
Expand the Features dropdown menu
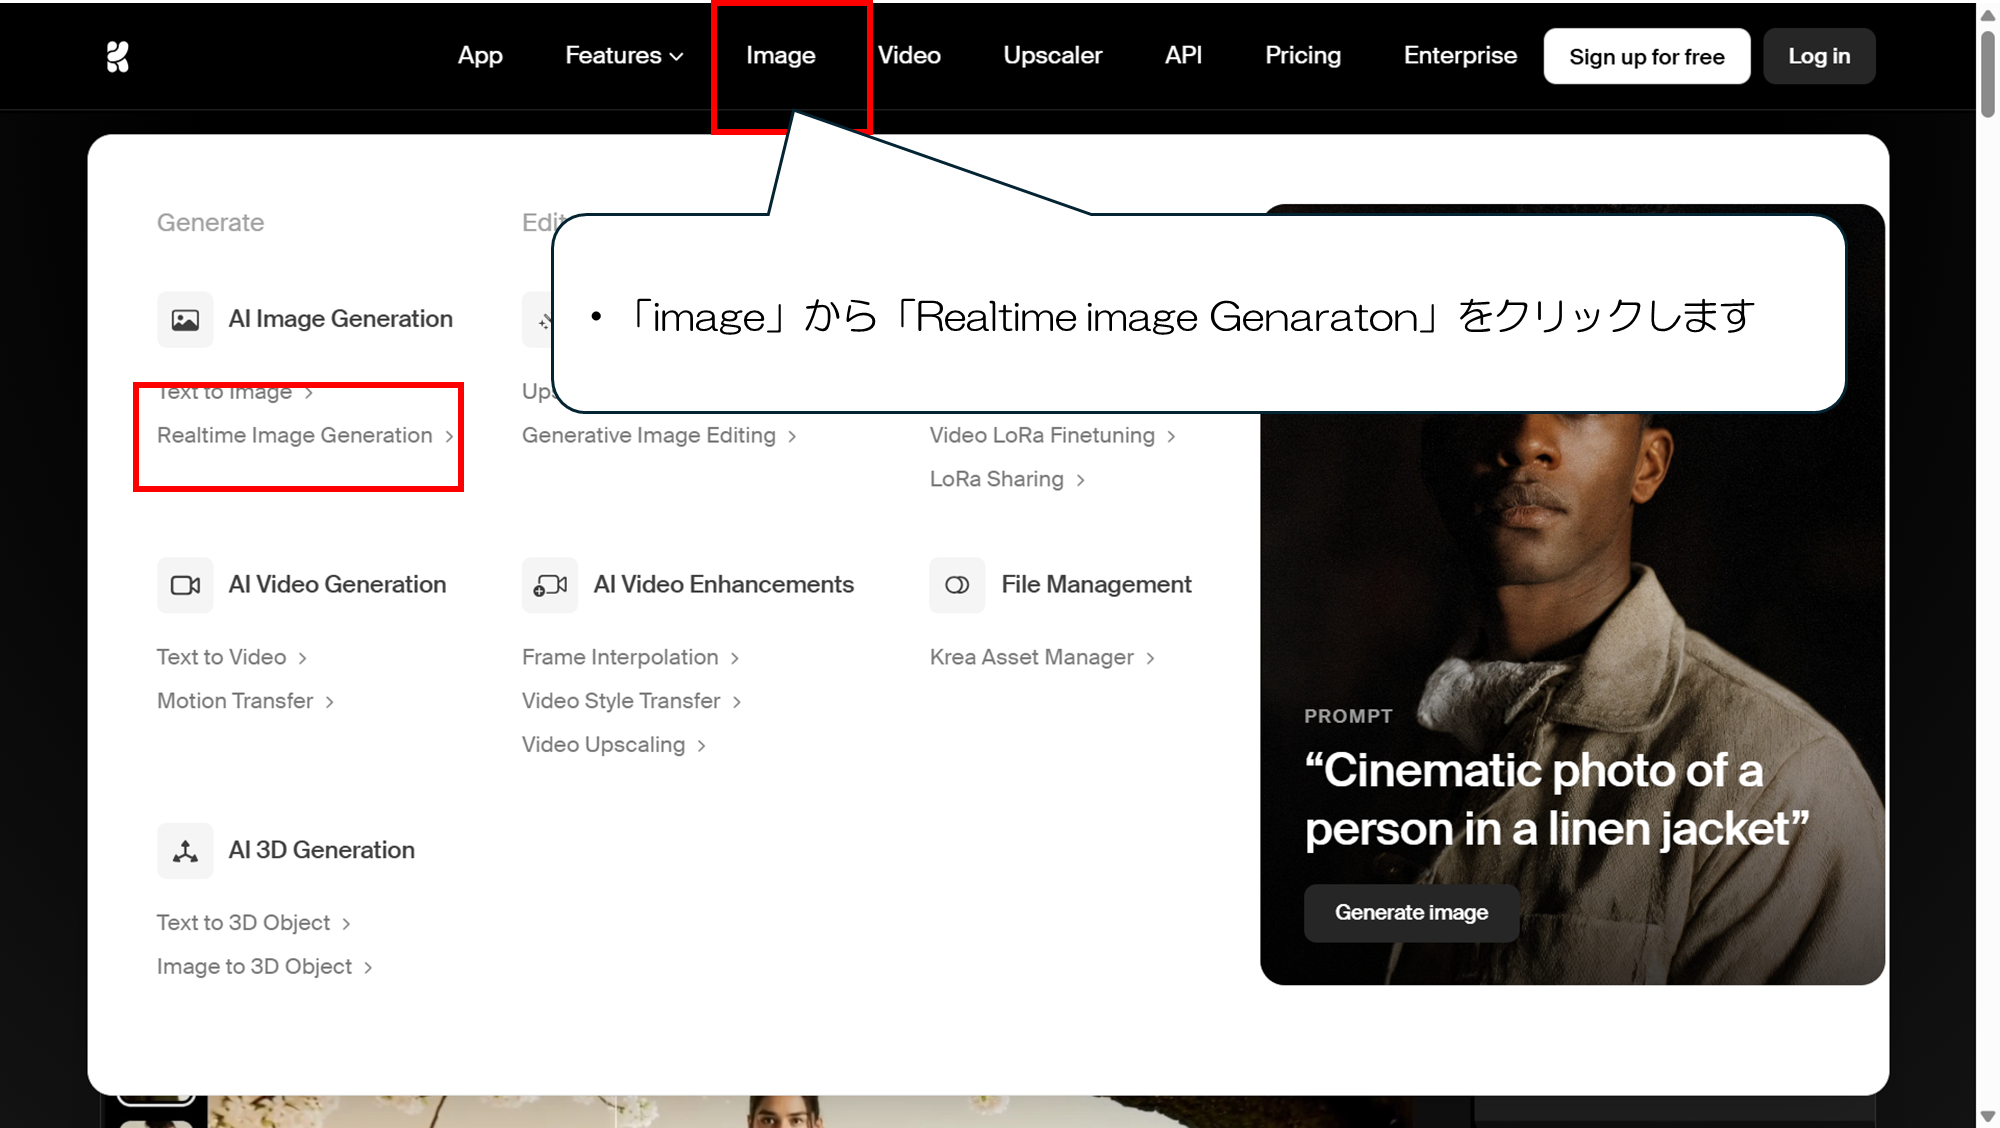coord(624,56)
